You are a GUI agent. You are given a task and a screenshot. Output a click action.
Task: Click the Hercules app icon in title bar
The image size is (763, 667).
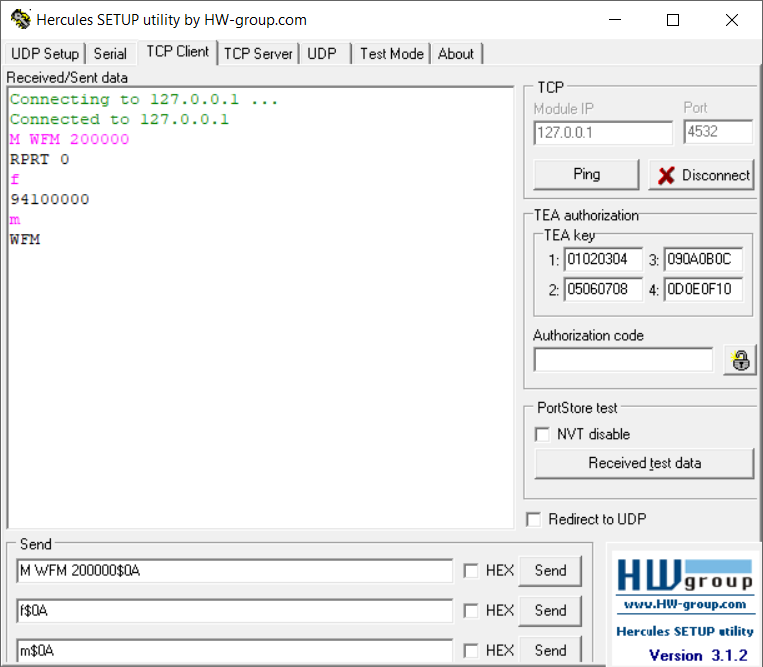pyautogui.click(x=20, y=20)
